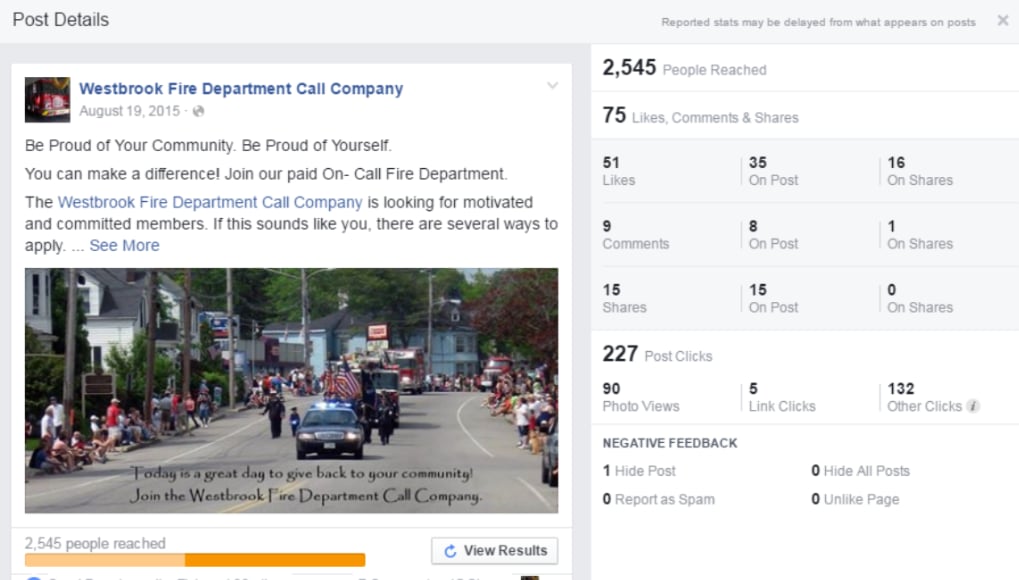
Task: Click the '0 Report as Spam' entry
Action: (x=658, y=499)
